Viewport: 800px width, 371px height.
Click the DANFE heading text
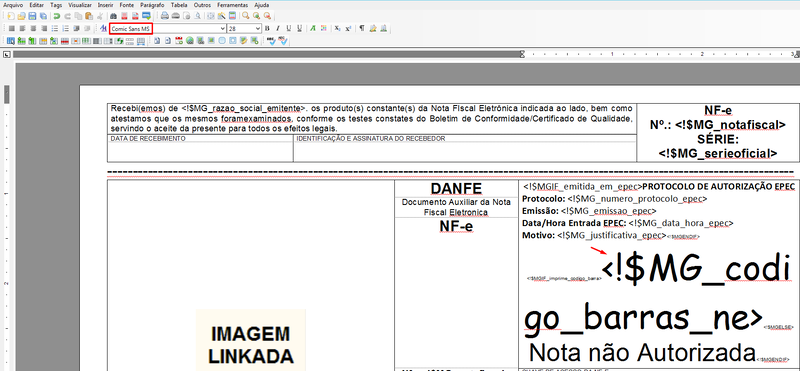[456, 188]
